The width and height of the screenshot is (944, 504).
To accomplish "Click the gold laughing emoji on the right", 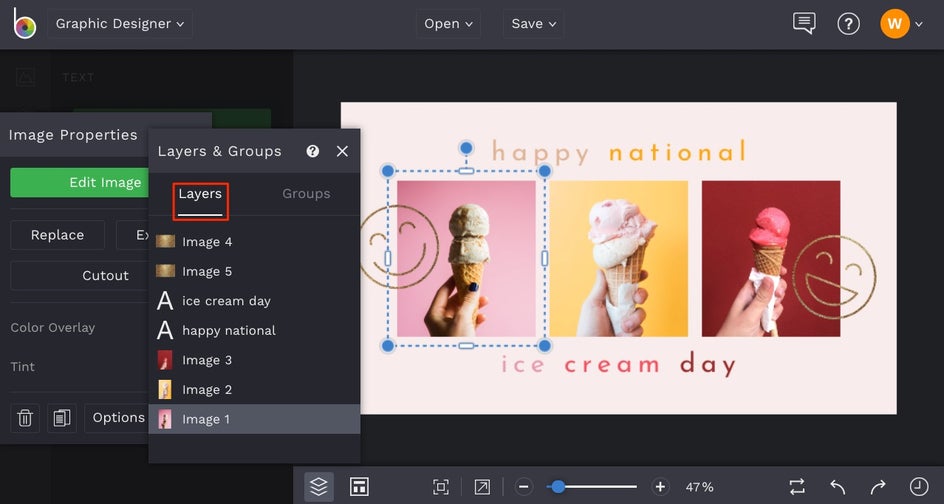I will [x=834, y=277].
